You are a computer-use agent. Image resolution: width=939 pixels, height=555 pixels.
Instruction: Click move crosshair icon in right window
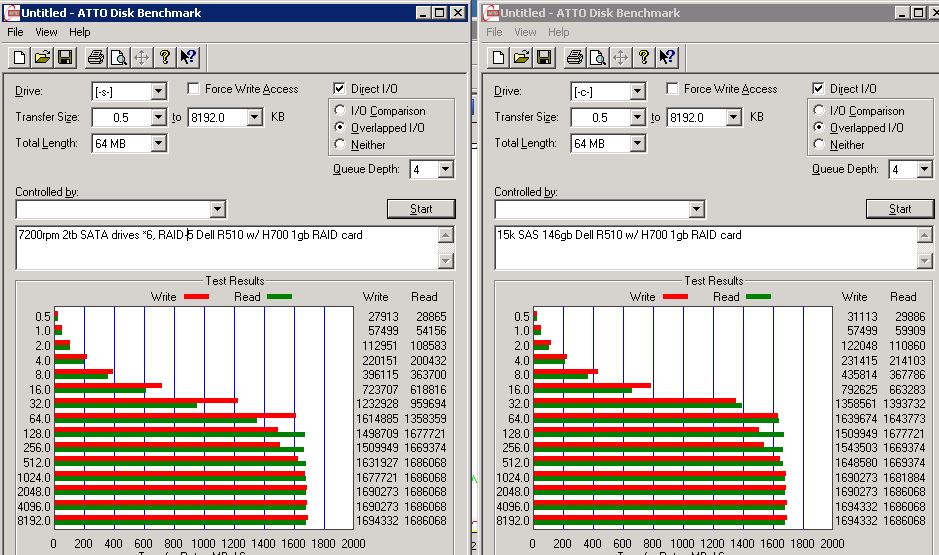(x=620, y=57)
